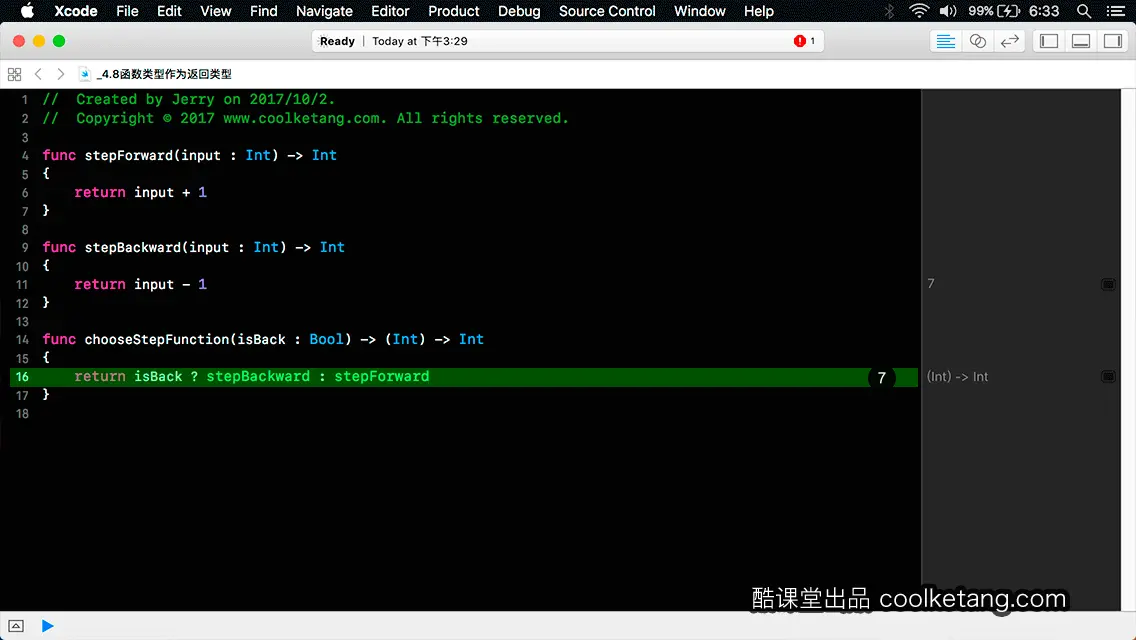The width and height of the screenshot is (1136, 640).
Task: Click chooseStepFunction name on line 14
Action: pos(157,339)
